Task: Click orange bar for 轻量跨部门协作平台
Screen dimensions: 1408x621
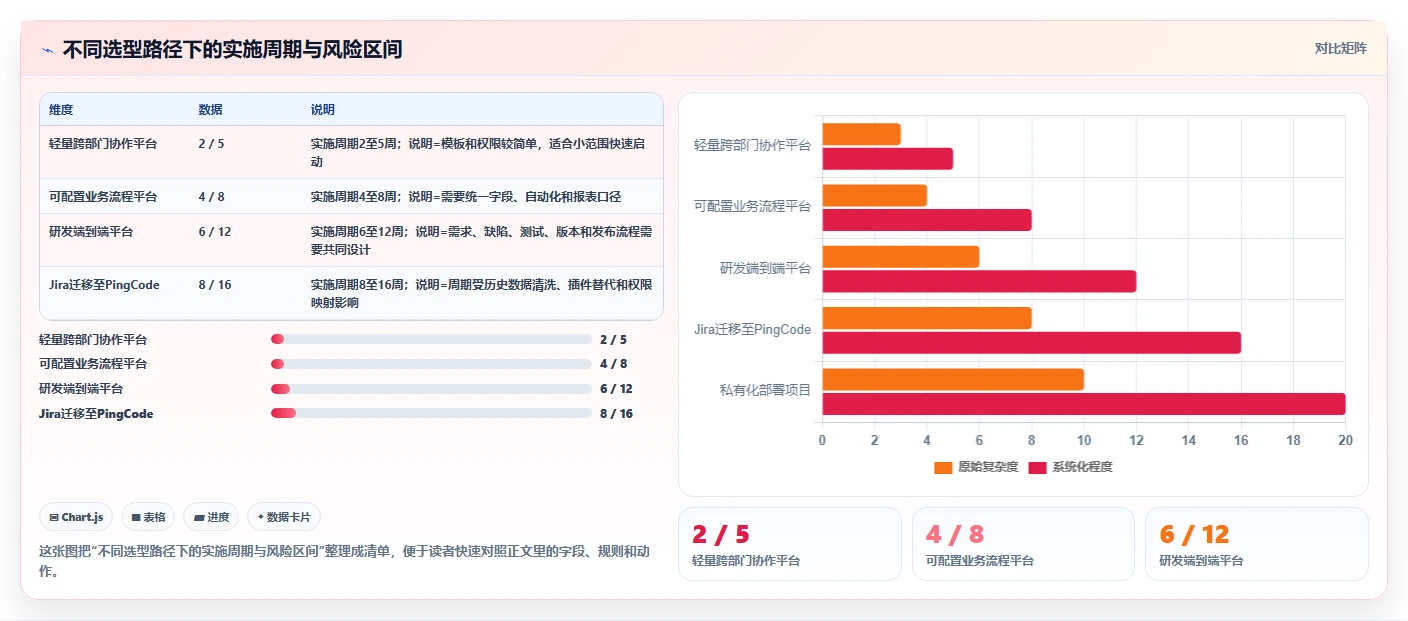Action: 861,134
